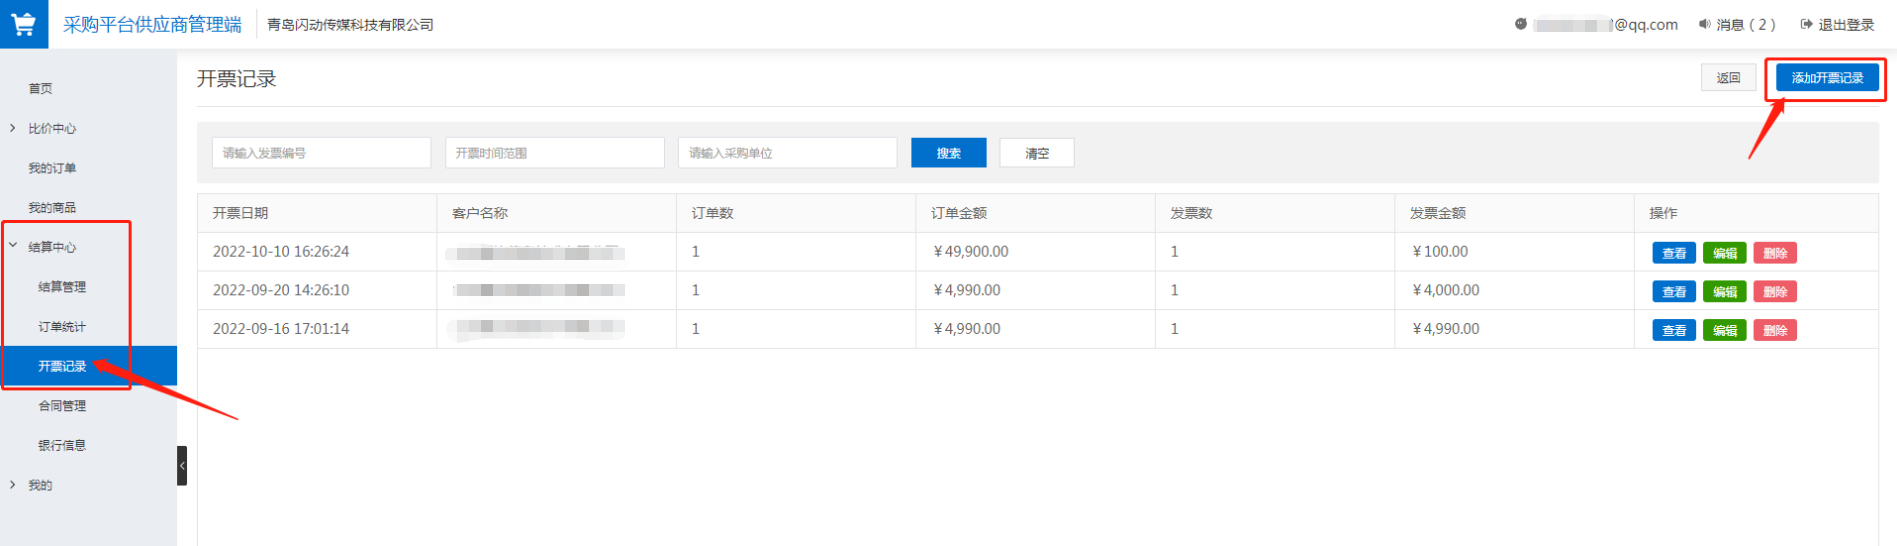This screenshot has height=546, width=1897.
Task: Open 我的订单 in the sidebar
Action: [52, 168]
